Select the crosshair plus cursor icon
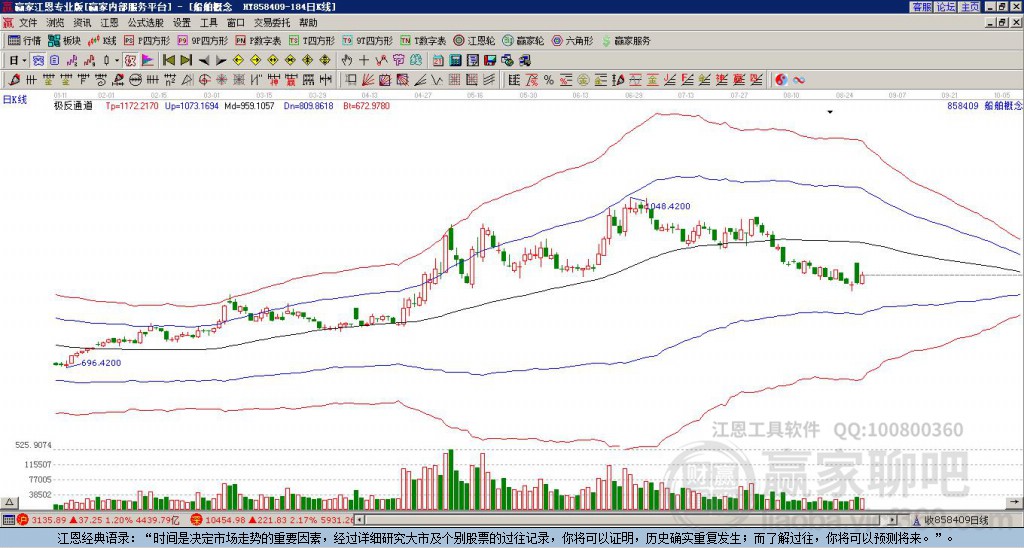 click(x=364, y=61)
